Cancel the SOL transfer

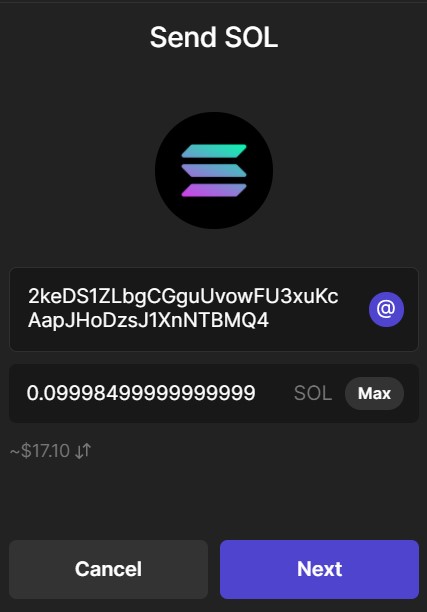click(x=109, y=569)
